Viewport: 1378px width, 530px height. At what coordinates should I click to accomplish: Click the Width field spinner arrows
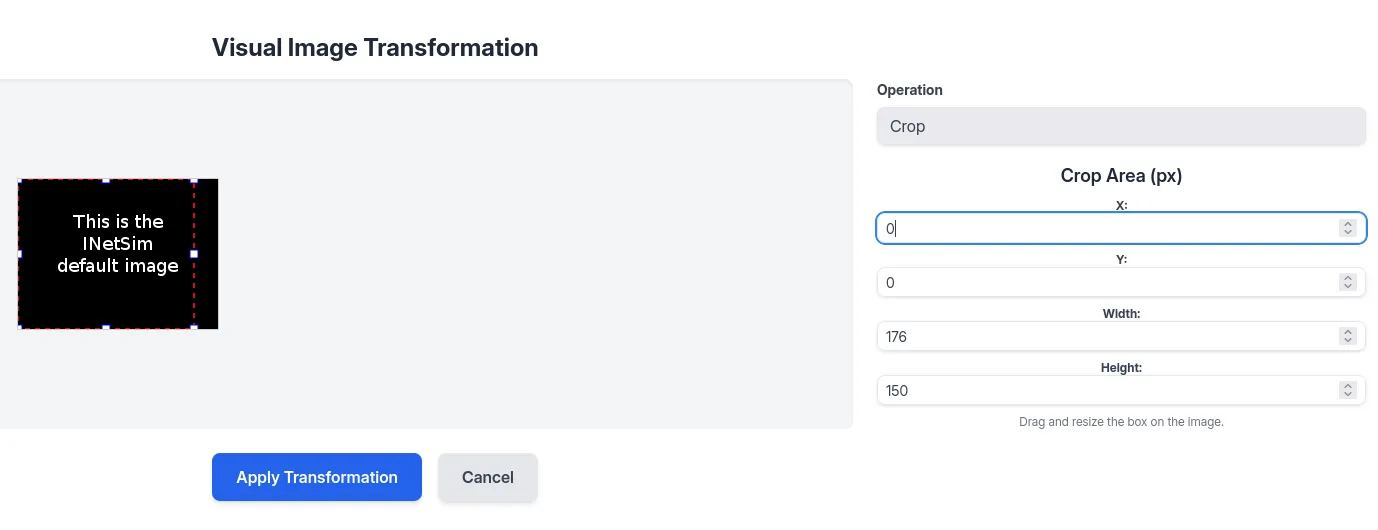click(x=1347, y=337)
